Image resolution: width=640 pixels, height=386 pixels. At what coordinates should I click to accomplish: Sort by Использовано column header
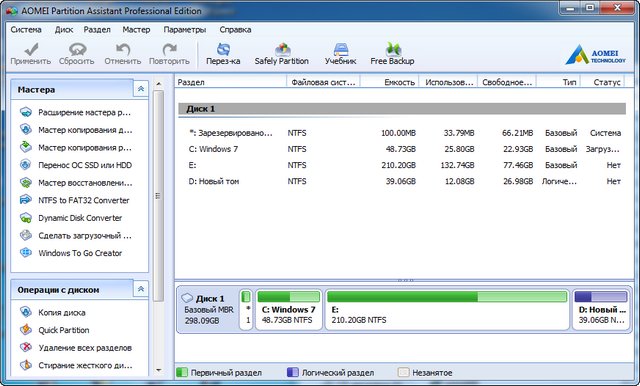click(449, 82)
